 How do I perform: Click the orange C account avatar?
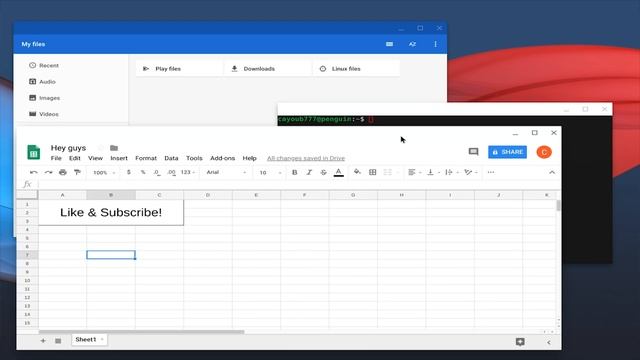544,152
